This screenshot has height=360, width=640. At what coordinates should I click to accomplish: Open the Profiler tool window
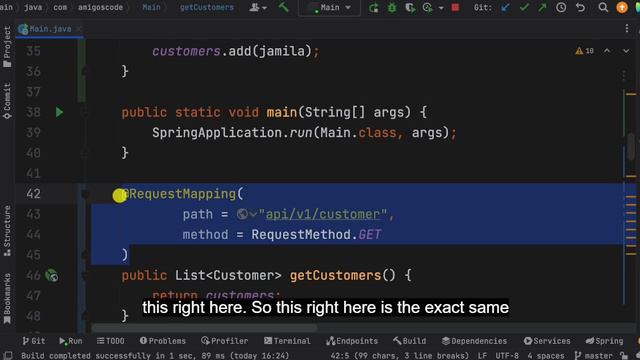(224, 341)
